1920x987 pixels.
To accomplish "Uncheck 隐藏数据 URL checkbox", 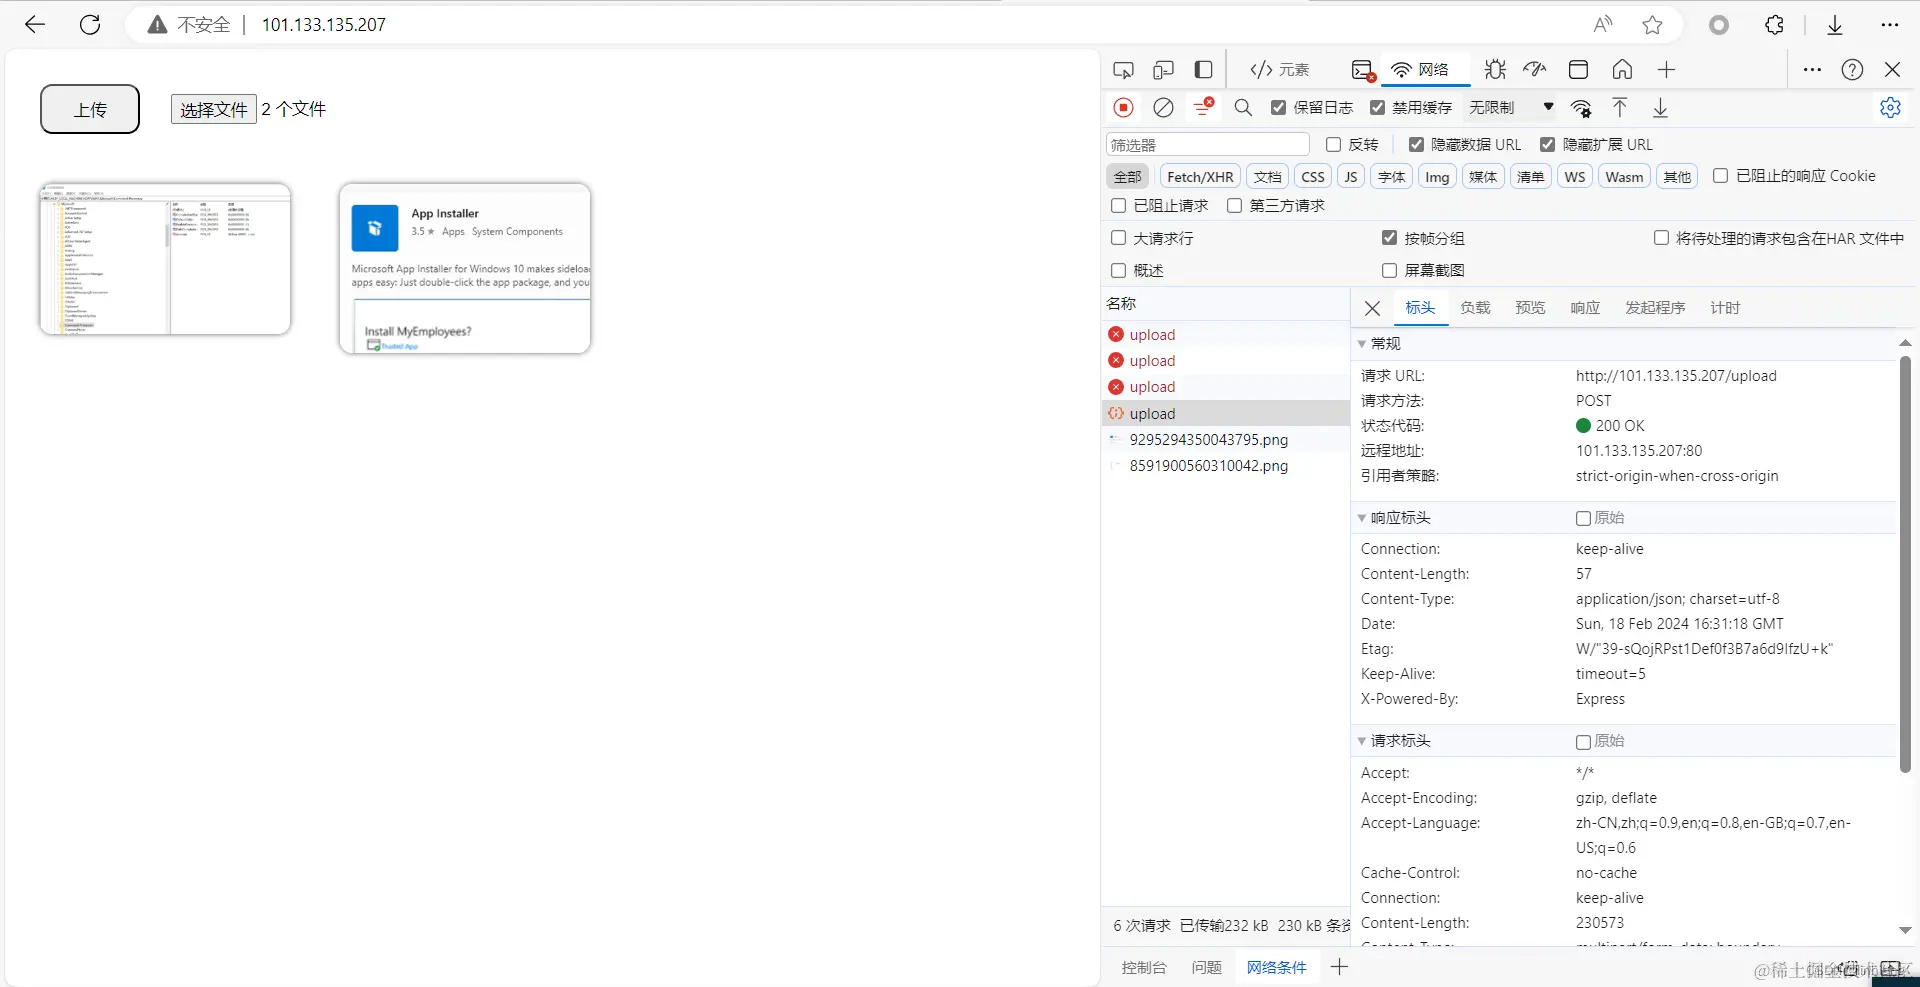I will [x=1416, y=145].
